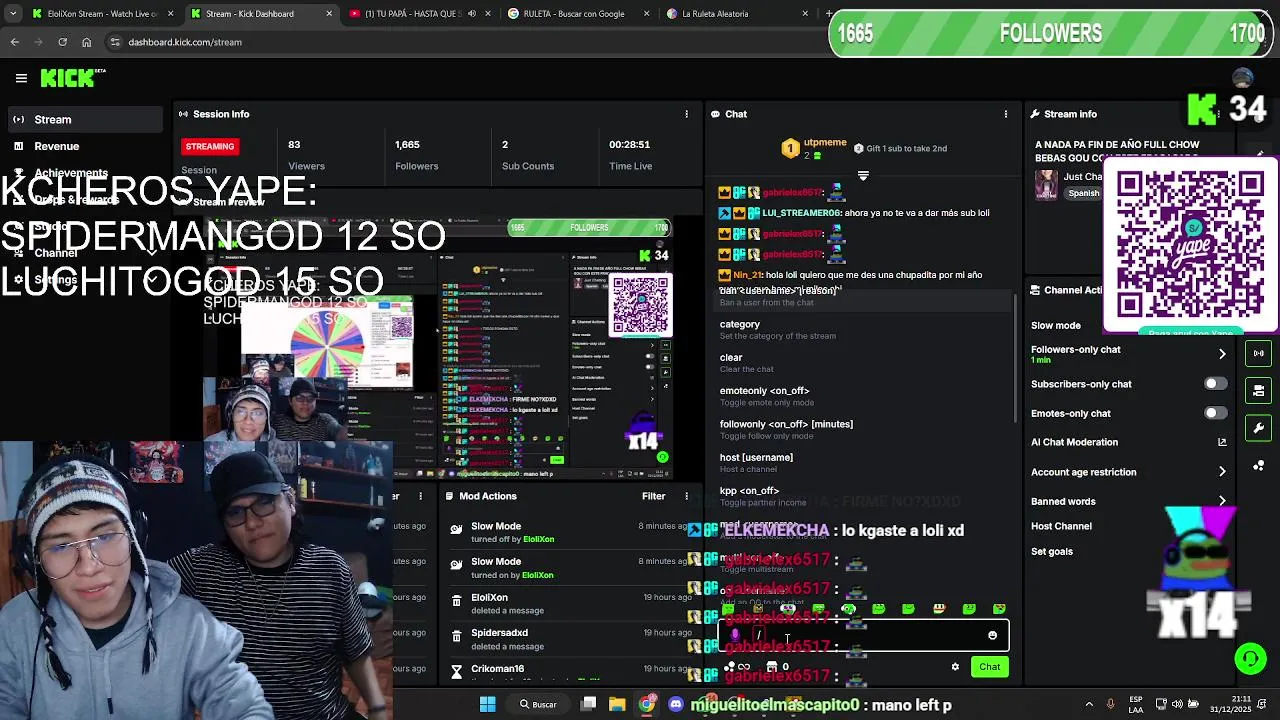Toggle Emotes-only chat switch
1280x720 pixels.
[x=1214, y=413]
